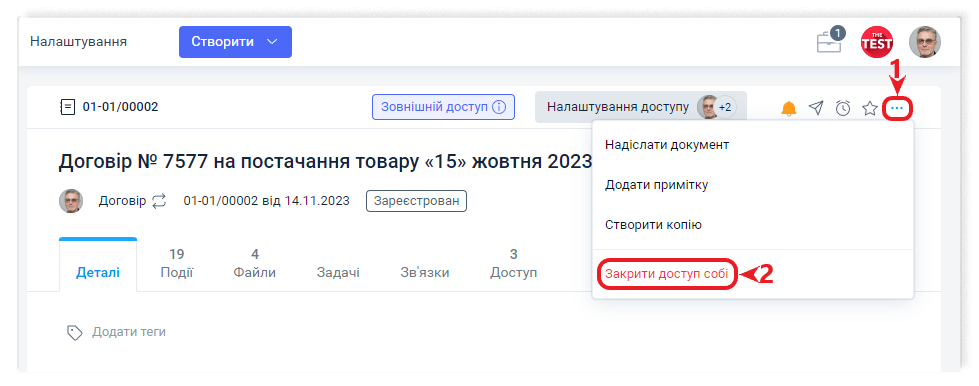This screenshot has height=386, width=979.
Task: Click the document title Договір № 7577
Action: [x=325, y=162]
